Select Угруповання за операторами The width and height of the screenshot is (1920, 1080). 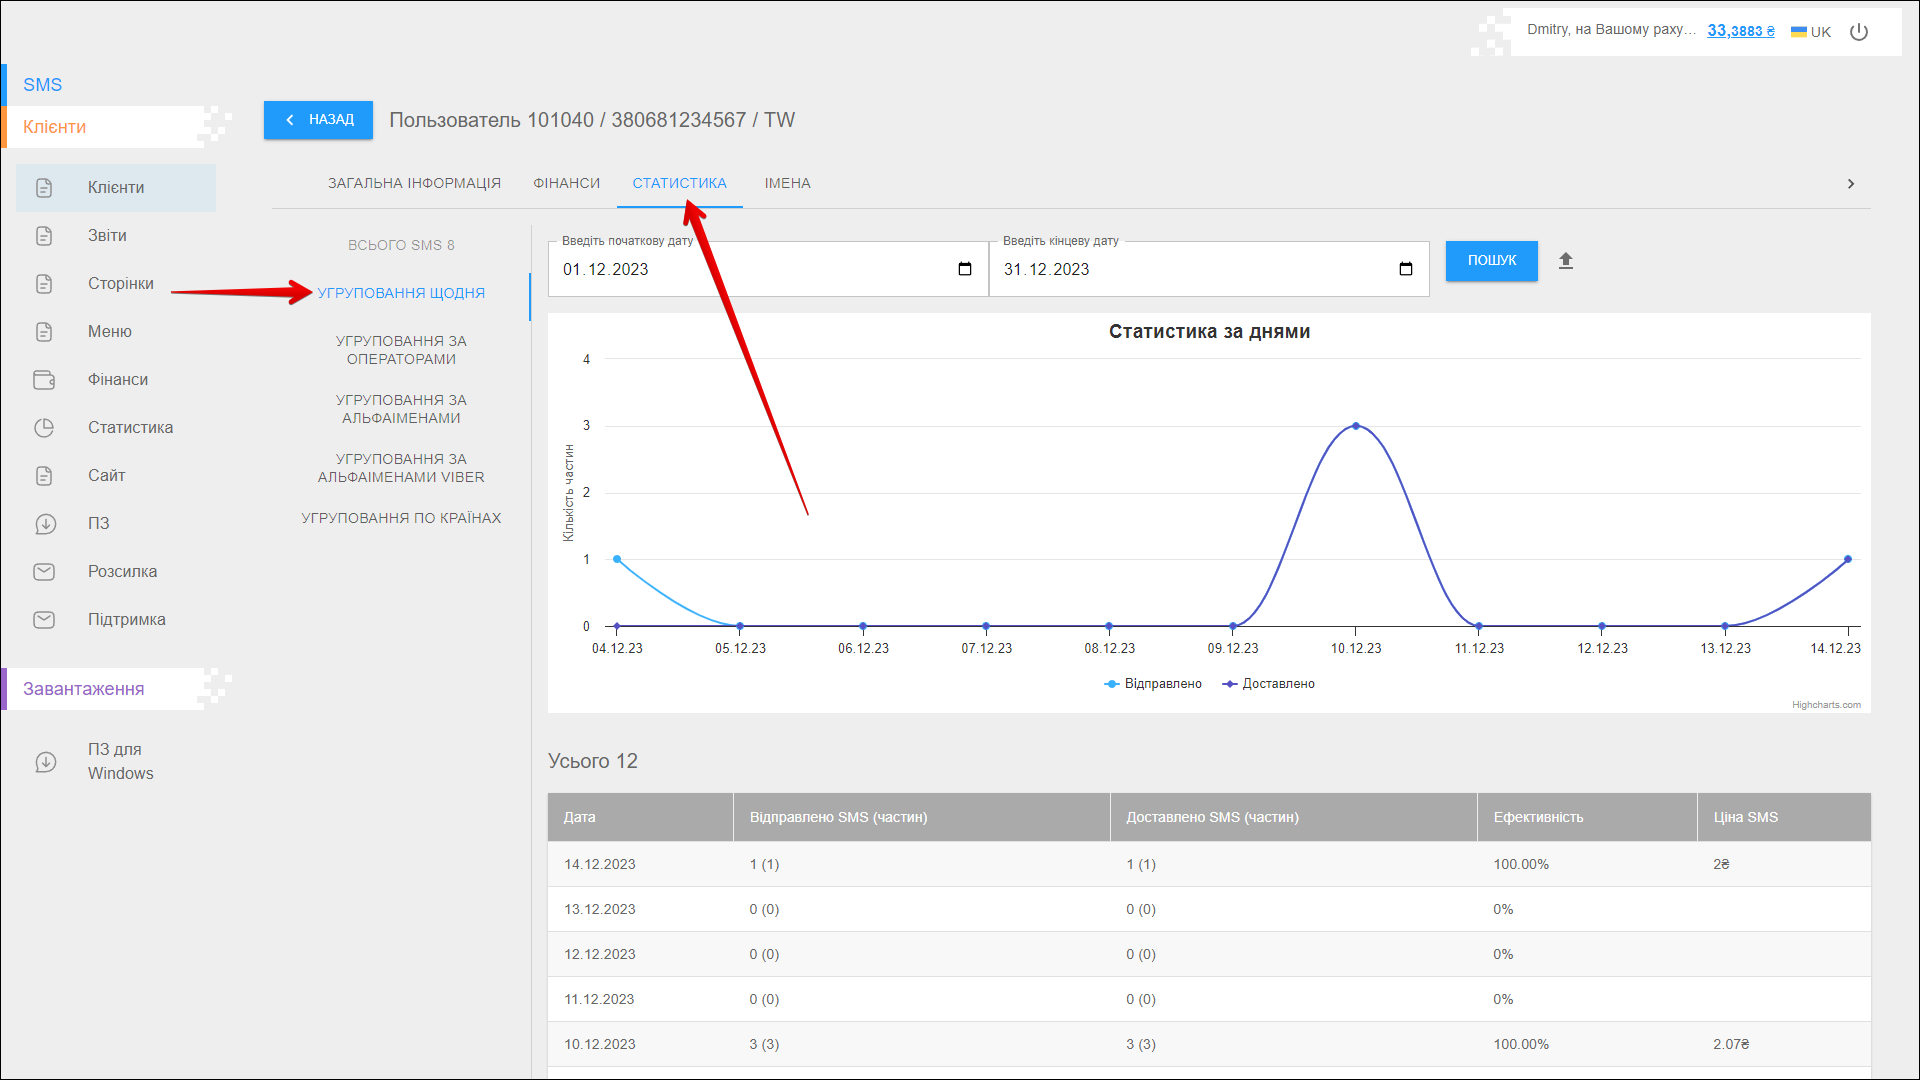(x=401, y=350)
